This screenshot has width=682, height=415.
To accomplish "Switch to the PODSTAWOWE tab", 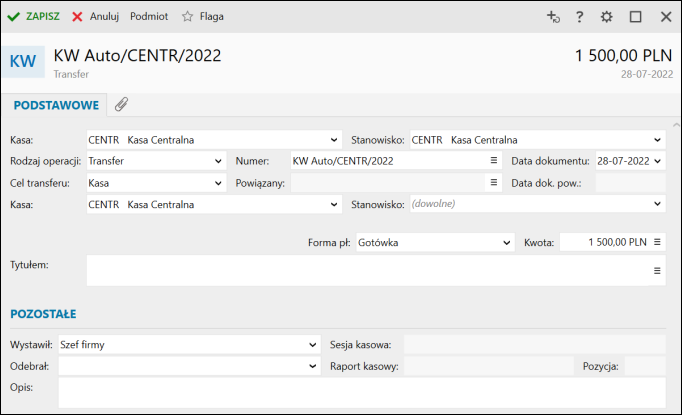I will click(54, 105).
